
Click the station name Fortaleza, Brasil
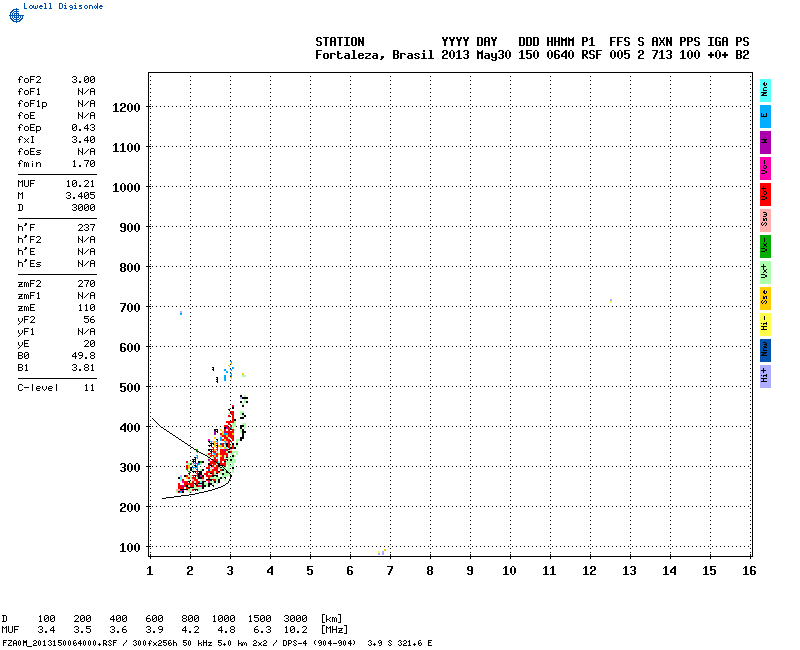[x=374, y=55]
